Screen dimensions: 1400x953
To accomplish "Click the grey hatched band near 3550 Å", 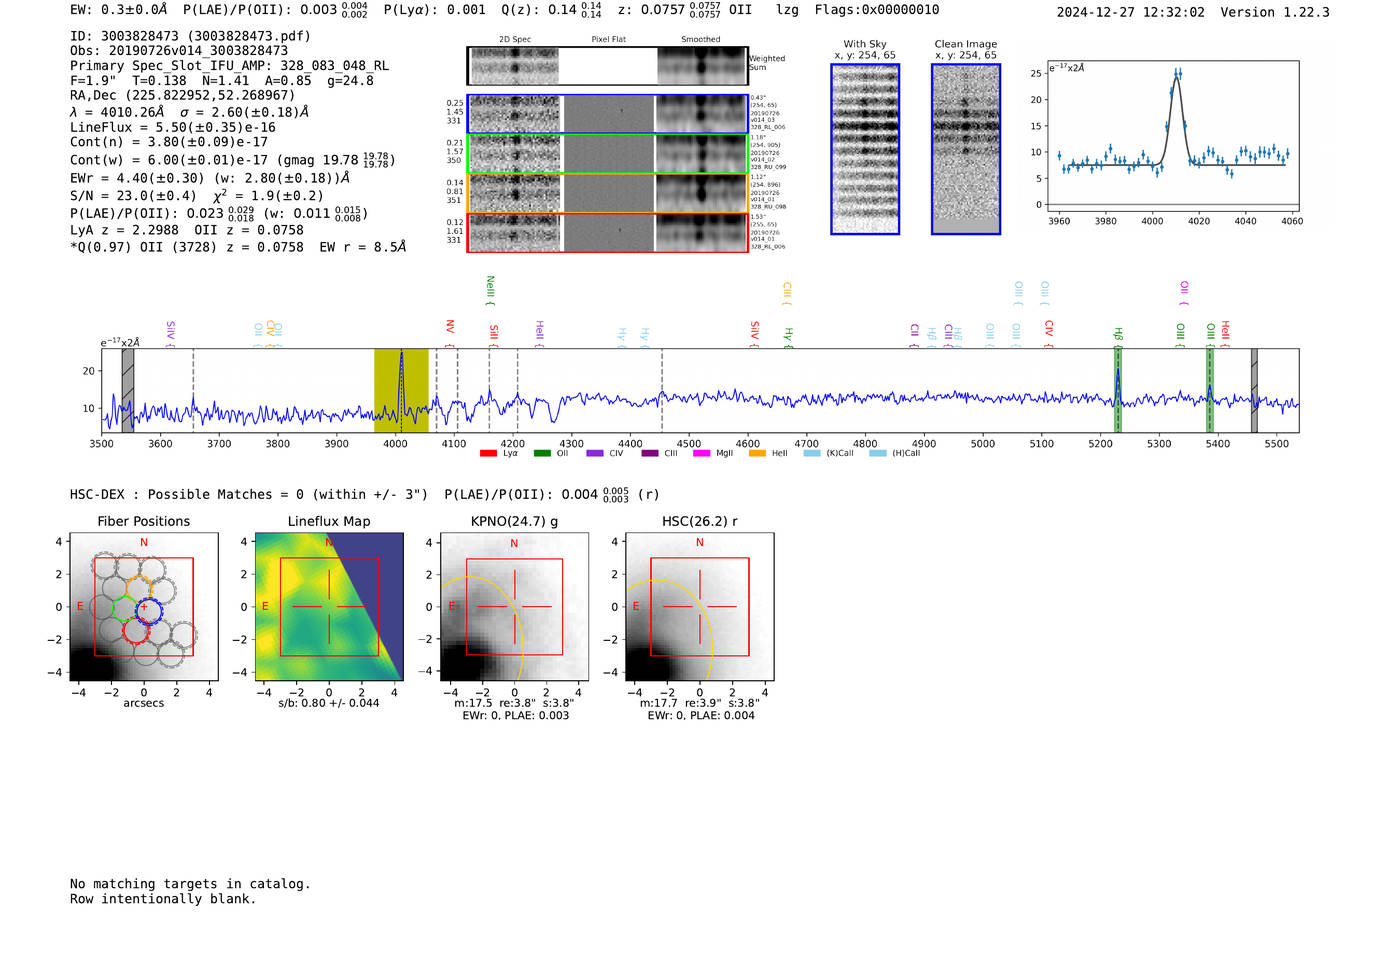I will tap(128, 390).
